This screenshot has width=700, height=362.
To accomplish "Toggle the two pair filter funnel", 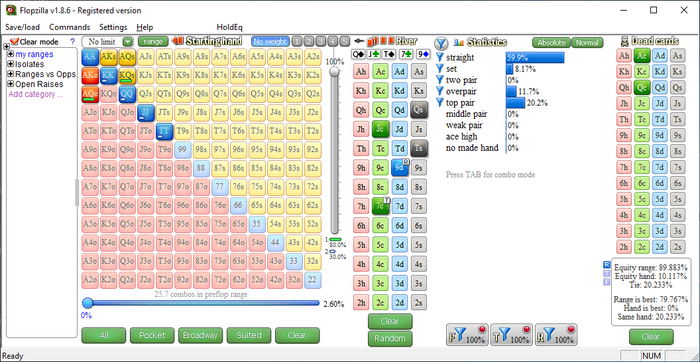I will 440,80.
